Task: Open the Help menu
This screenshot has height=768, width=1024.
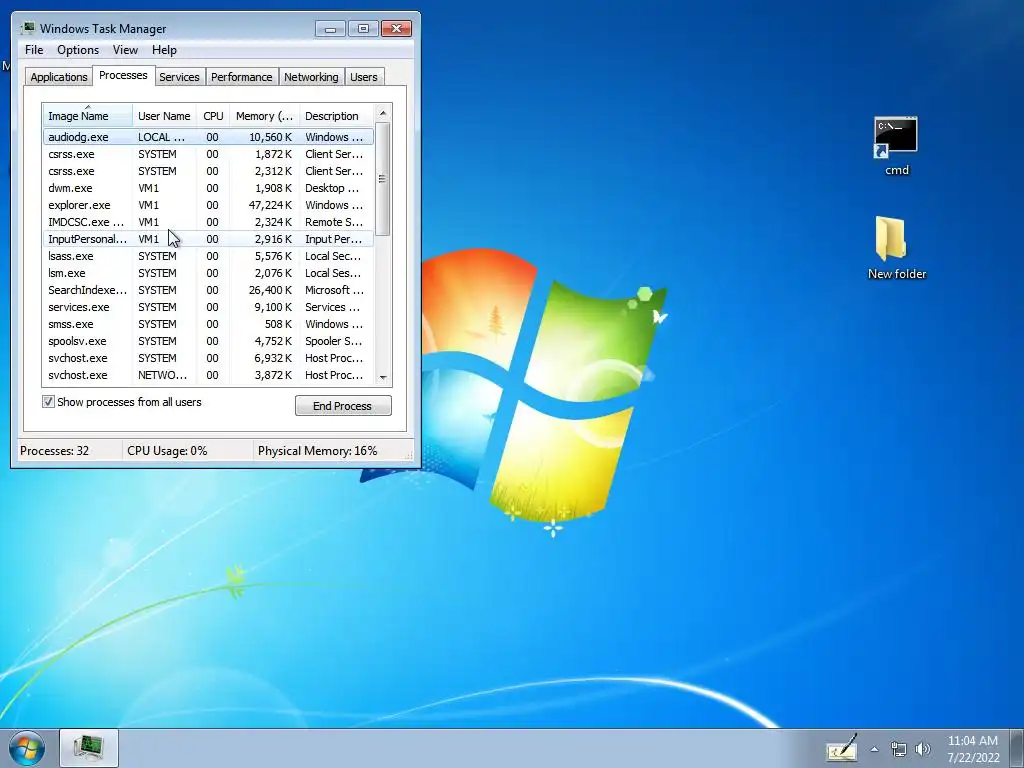Action: (164, 50)
